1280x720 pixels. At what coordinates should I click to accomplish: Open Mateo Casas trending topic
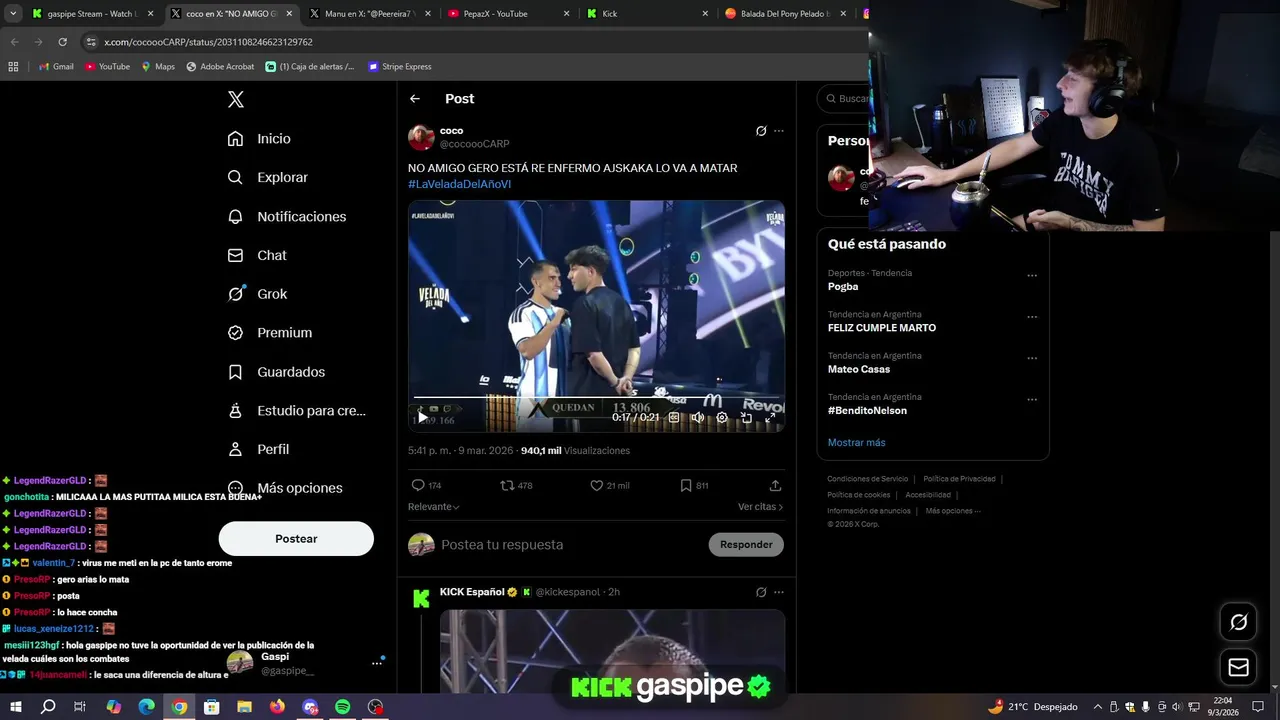859,369
